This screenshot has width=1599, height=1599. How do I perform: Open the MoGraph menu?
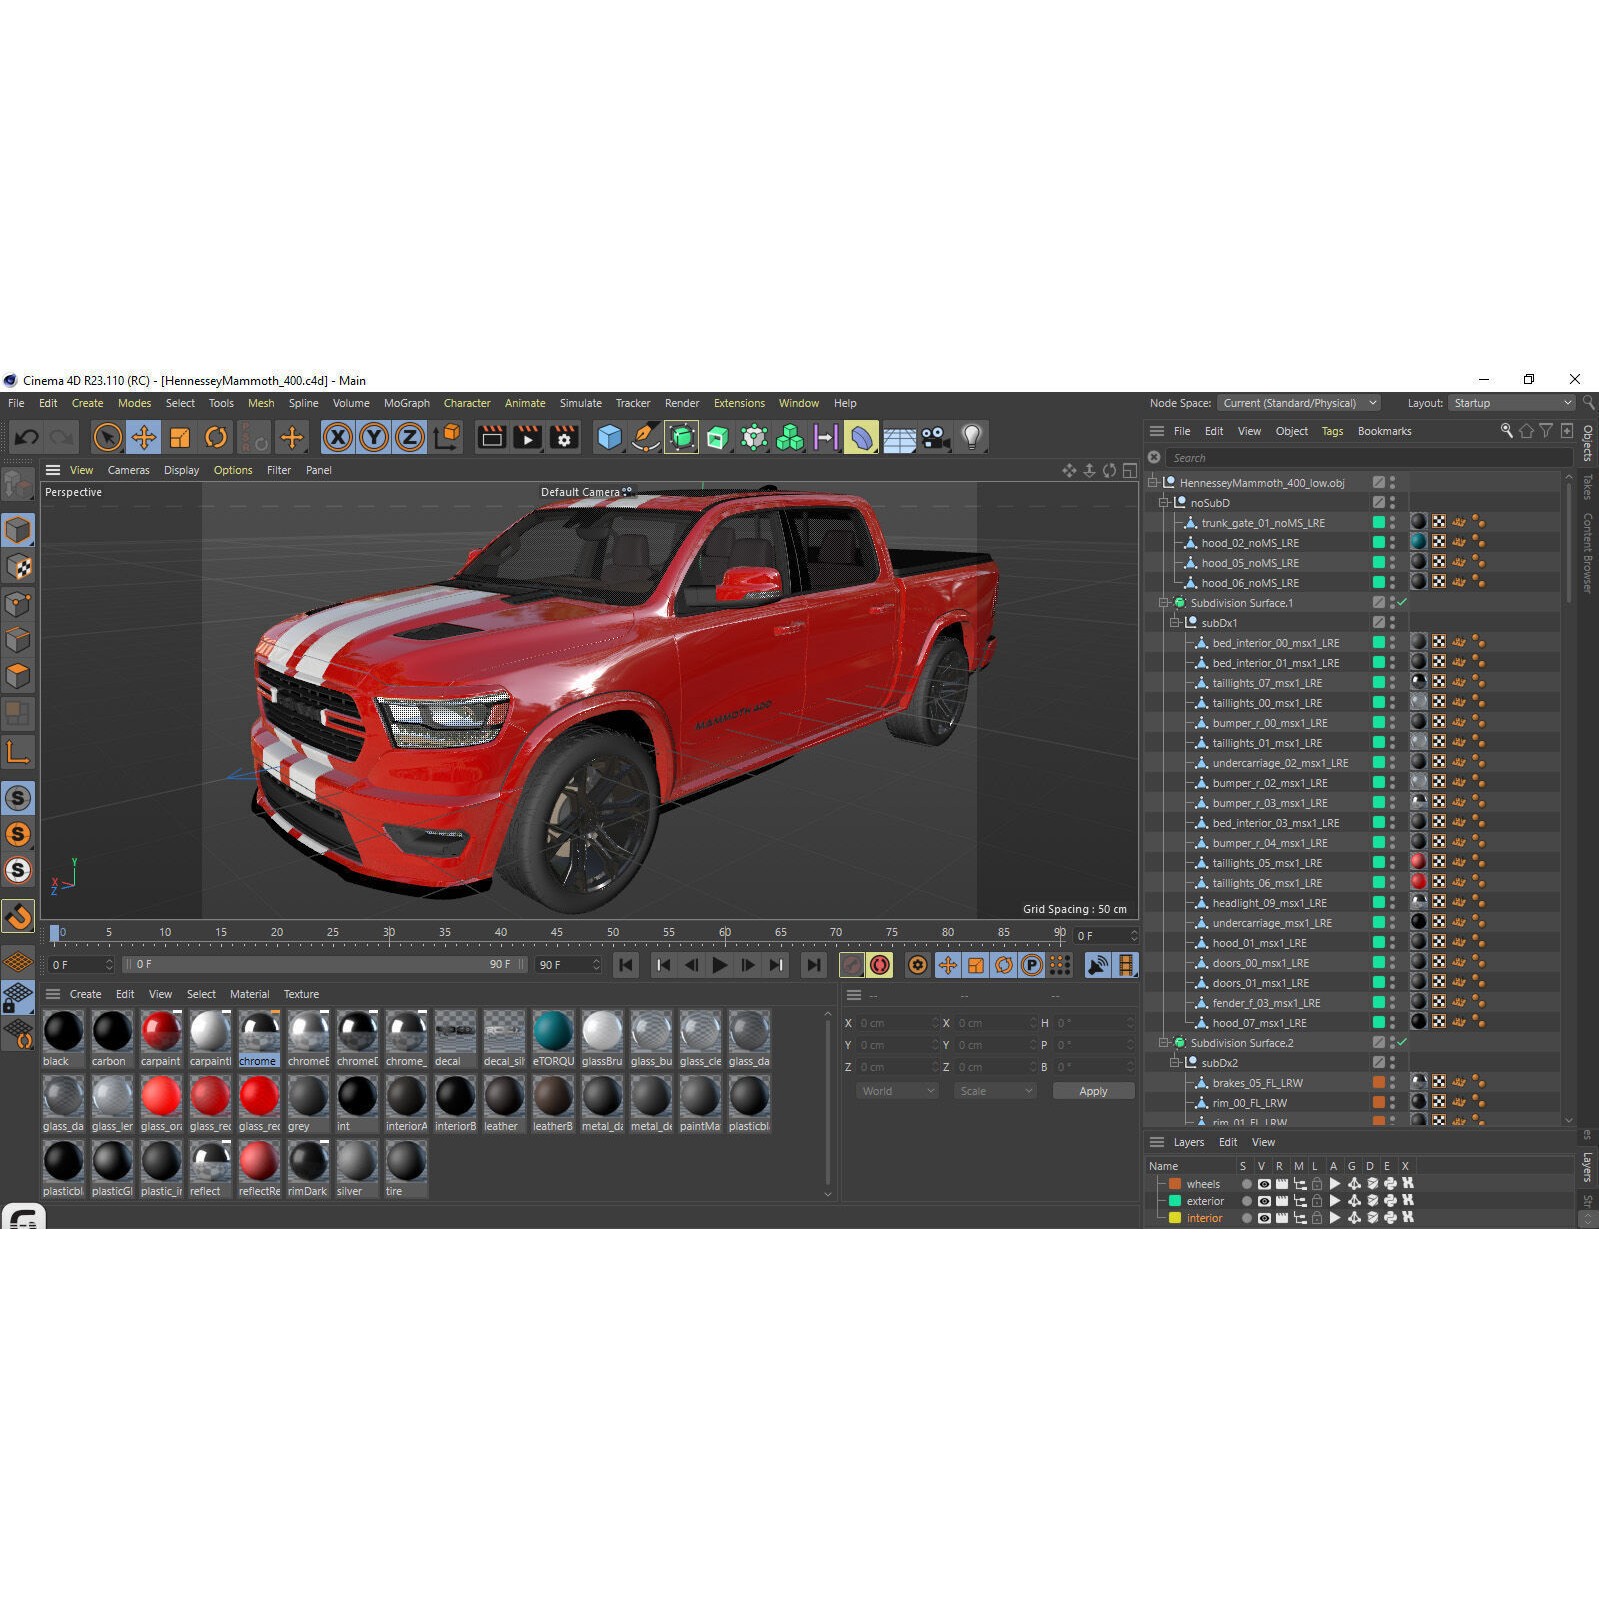pyautogui.click(x=407, y=403)
